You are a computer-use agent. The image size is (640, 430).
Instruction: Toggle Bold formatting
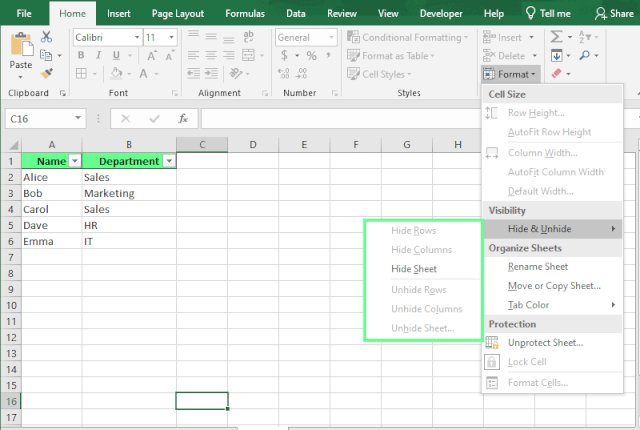click(x=81, y=55)
